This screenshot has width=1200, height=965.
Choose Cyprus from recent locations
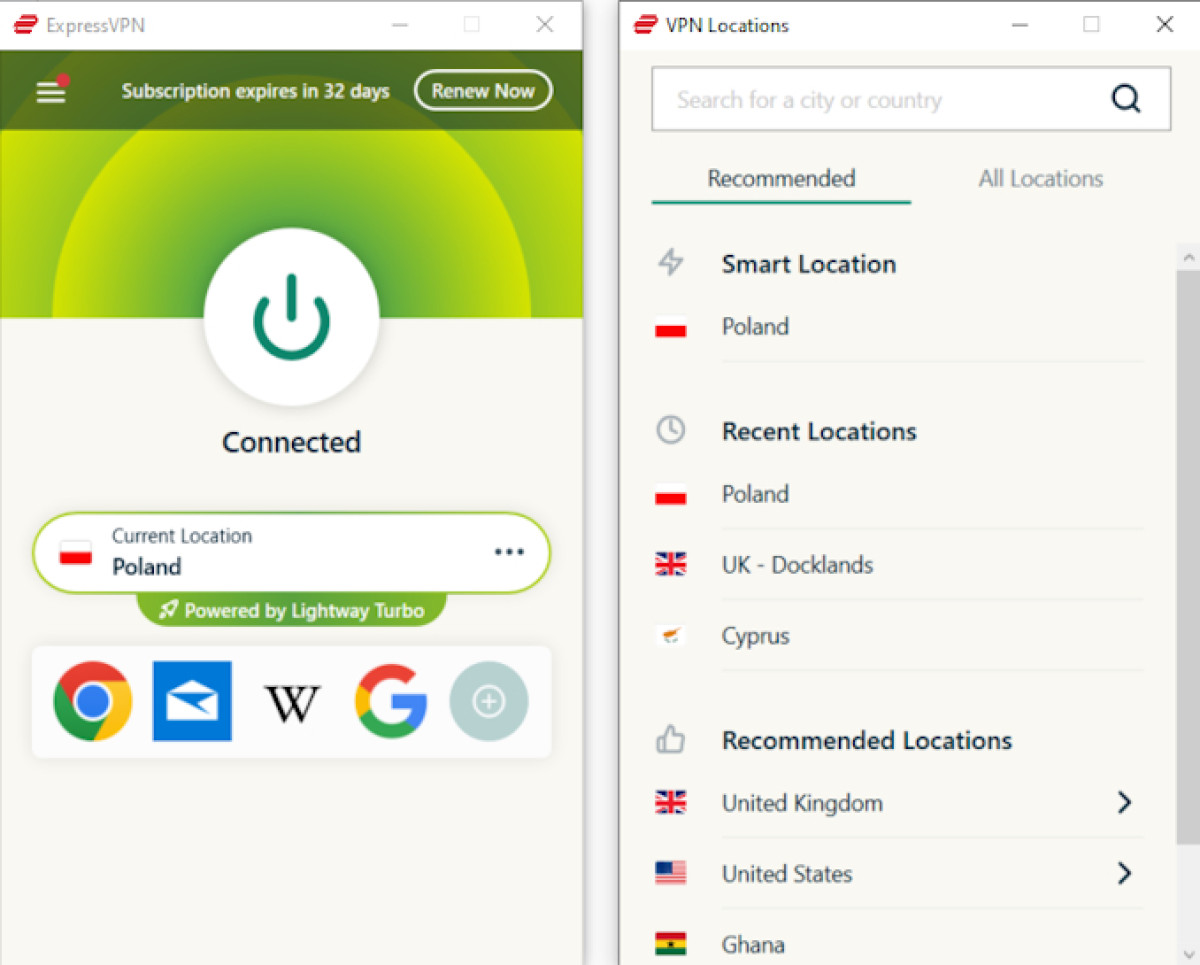point(756,636)
